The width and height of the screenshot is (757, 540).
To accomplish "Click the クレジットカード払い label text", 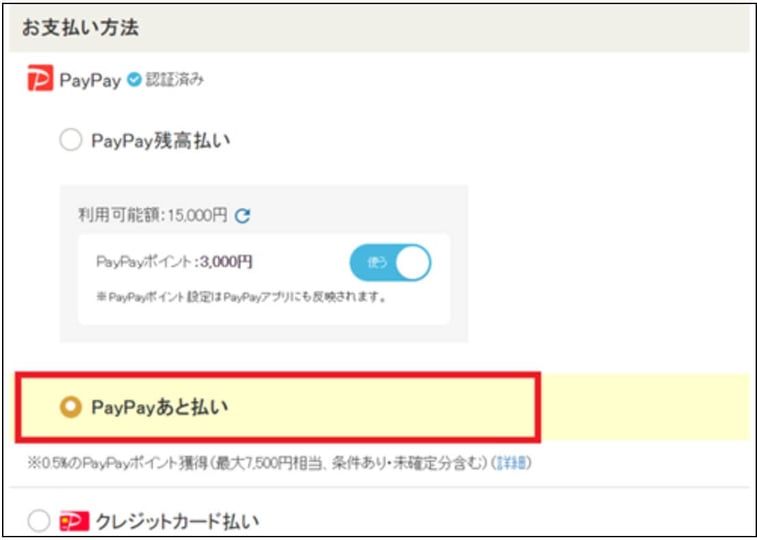I will pyautogui.click(x=176, y=521).
